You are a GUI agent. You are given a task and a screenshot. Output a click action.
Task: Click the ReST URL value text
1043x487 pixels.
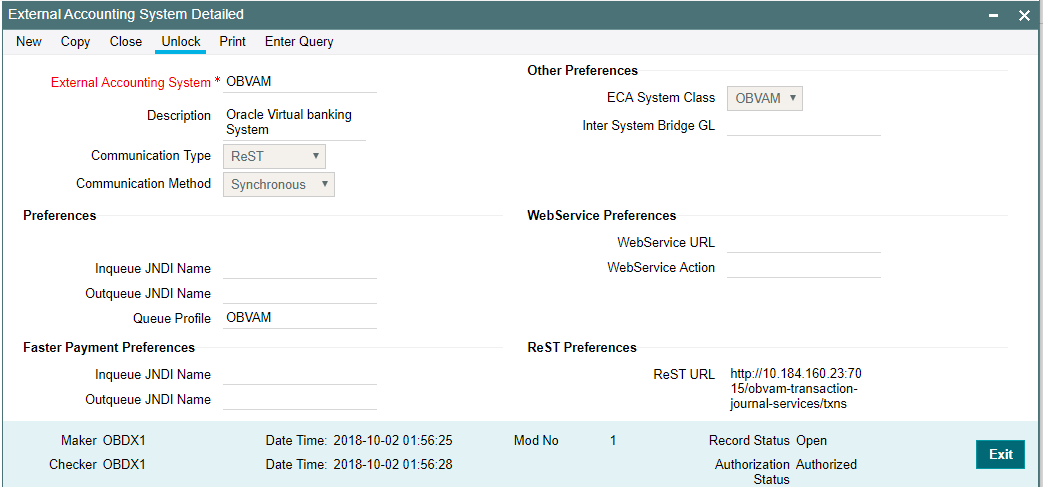[796, 388]
